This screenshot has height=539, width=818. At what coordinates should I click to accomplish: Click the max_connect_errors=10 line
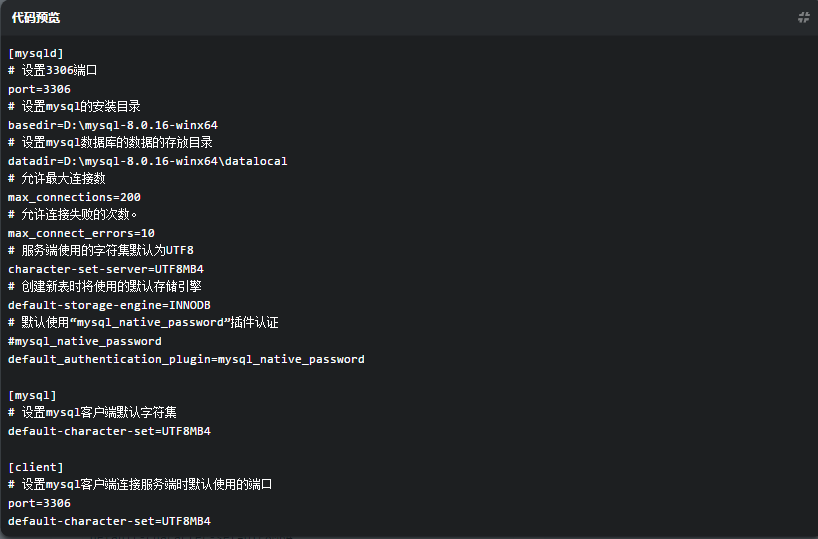[81, 233]
